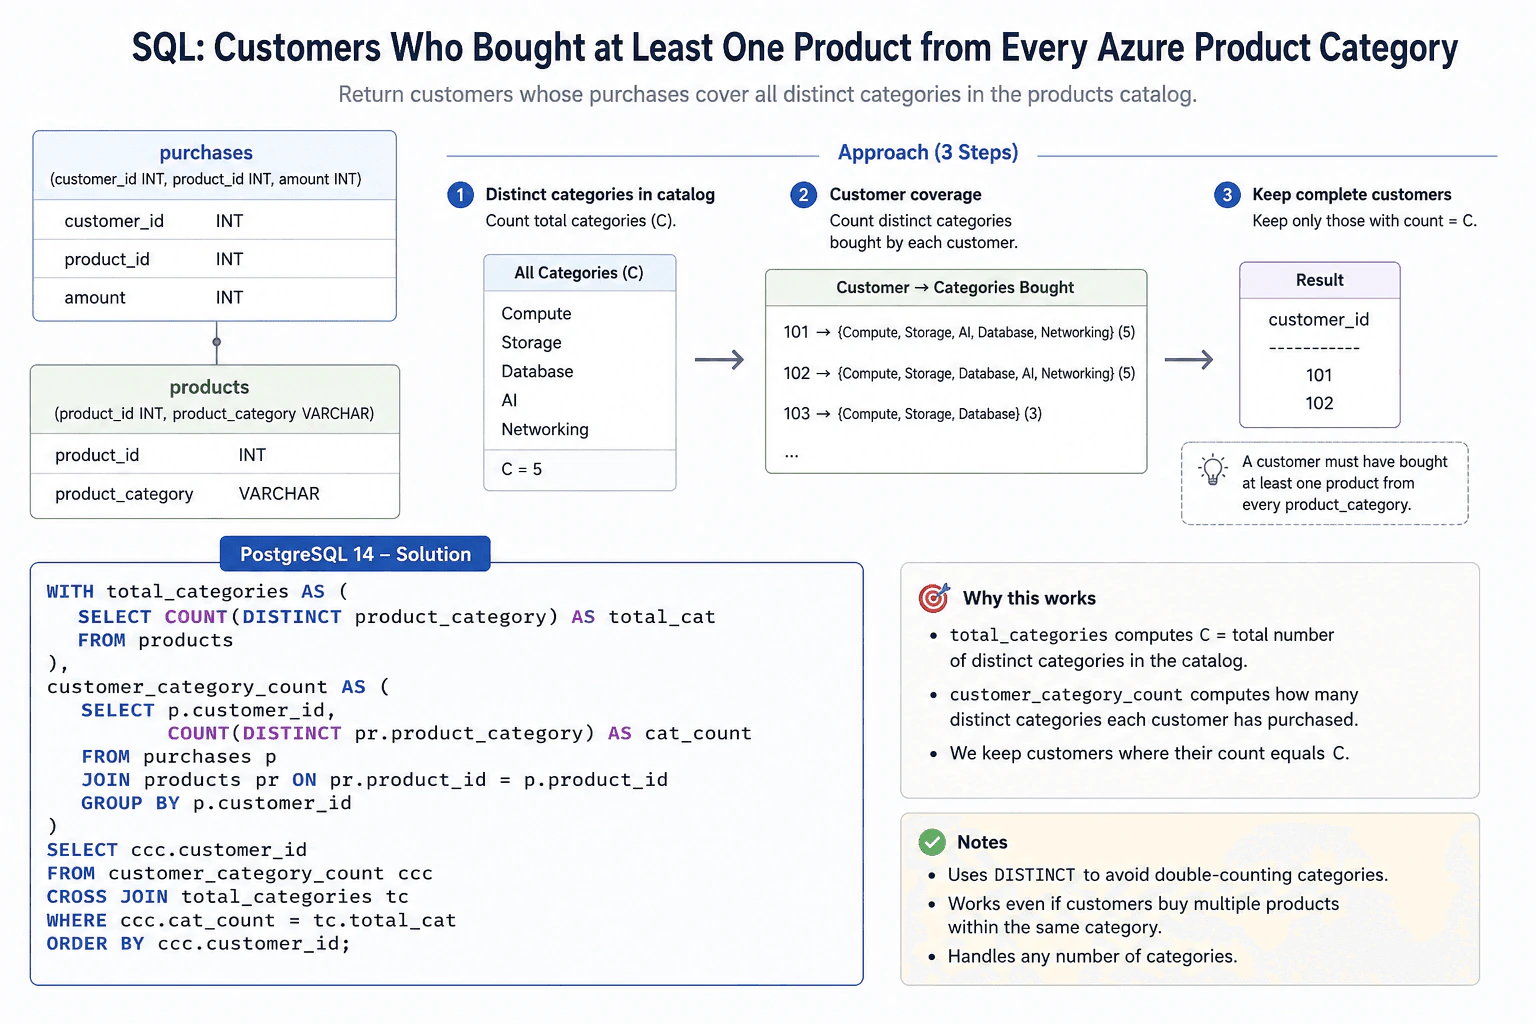Image resolution: width=1536 pixels, height=1024 pixels.
Task: Select 'Storage' in All Categories list
Action: tap(531, 342)
